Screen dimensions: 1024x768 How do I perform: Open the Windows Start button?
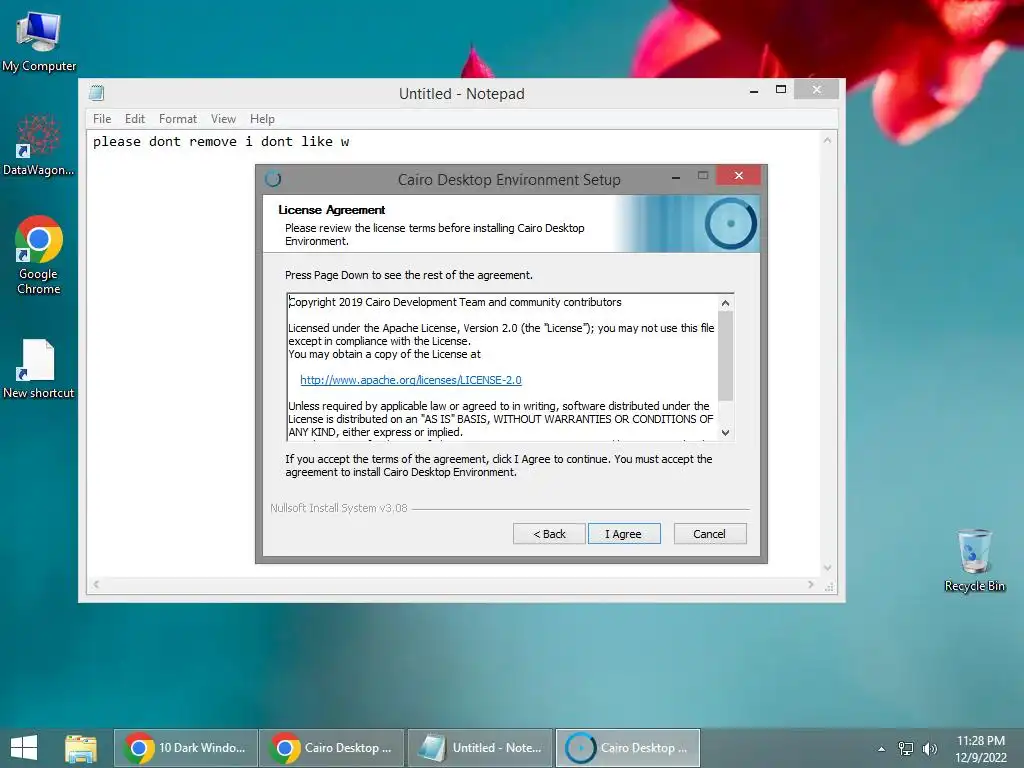coord(24,748)
